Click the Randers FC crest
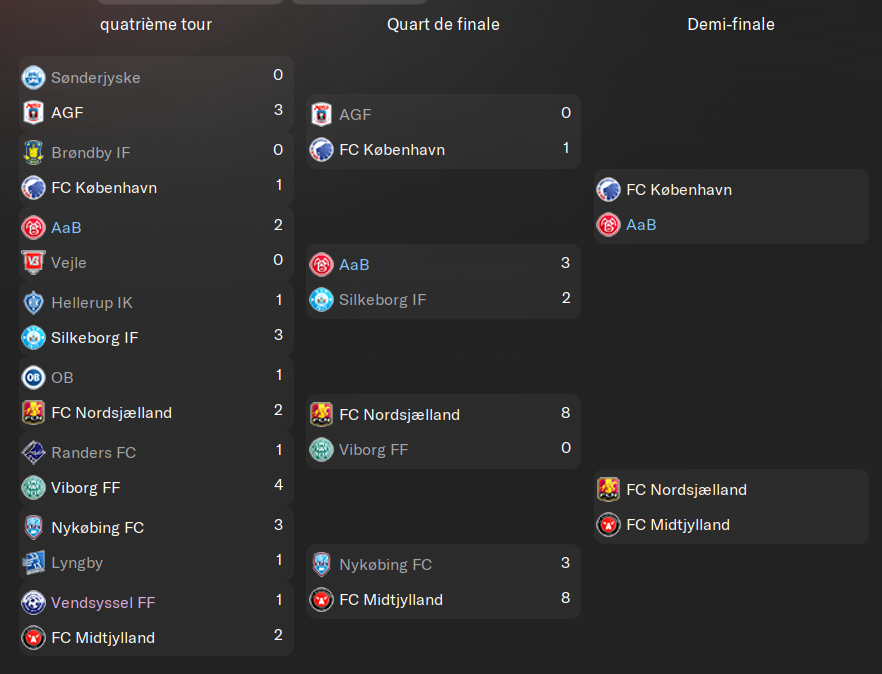882x674 pixels. click(x=33, y=452)
